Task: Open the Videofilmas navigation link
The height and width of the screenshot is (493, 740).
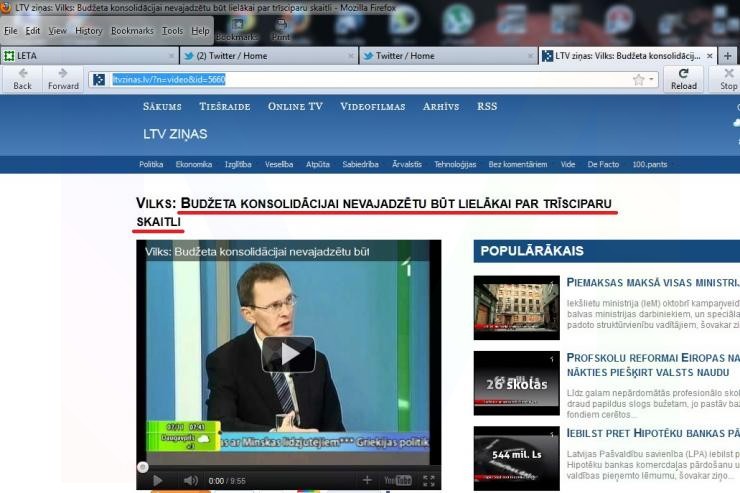Action: click(x=372, y=106)
